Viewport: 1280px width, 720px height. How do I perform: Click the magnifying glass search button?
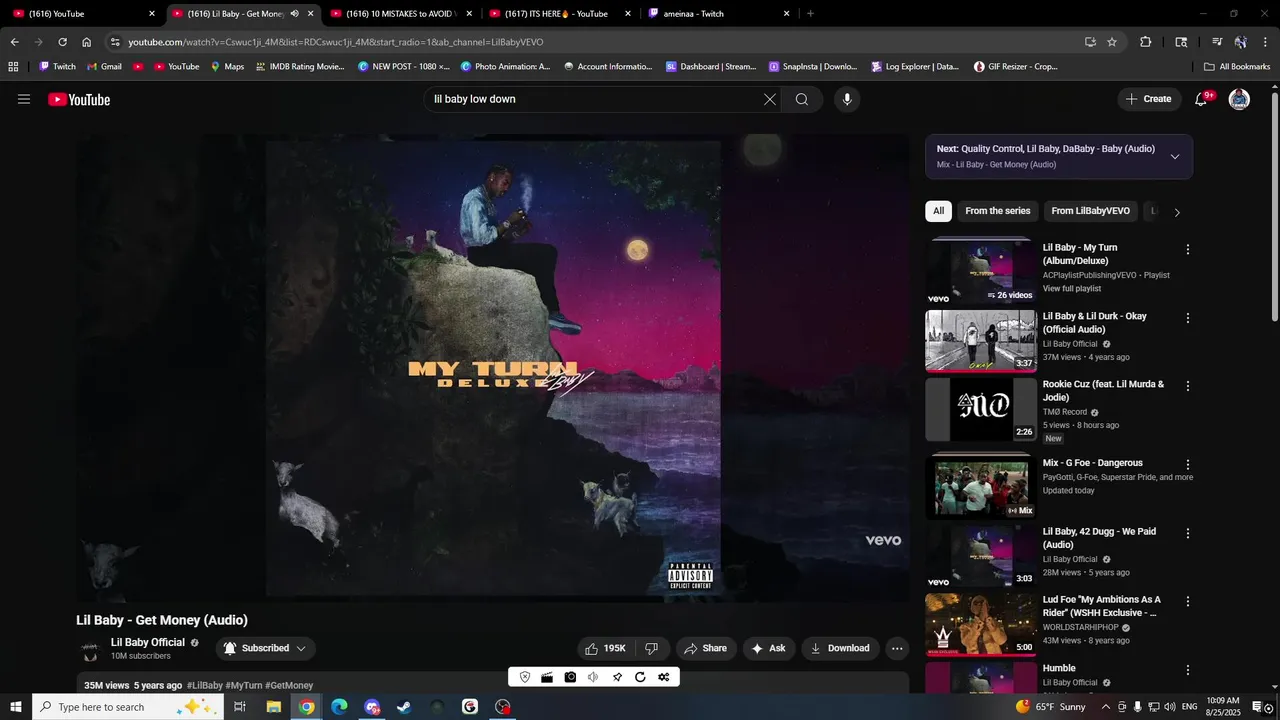click(x=802, y=99)
